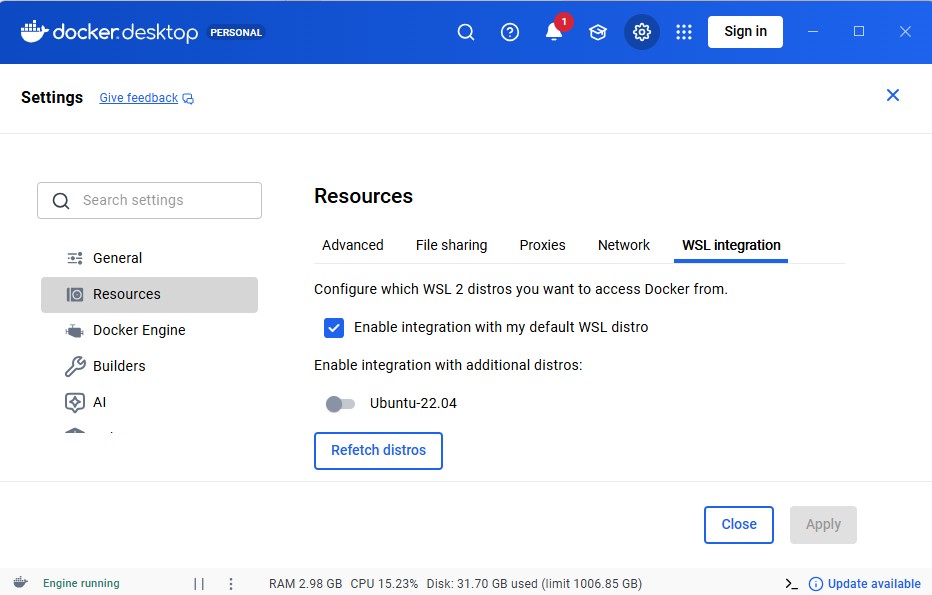Click the Update available link

pyautogui.click(x=874, y=584)
